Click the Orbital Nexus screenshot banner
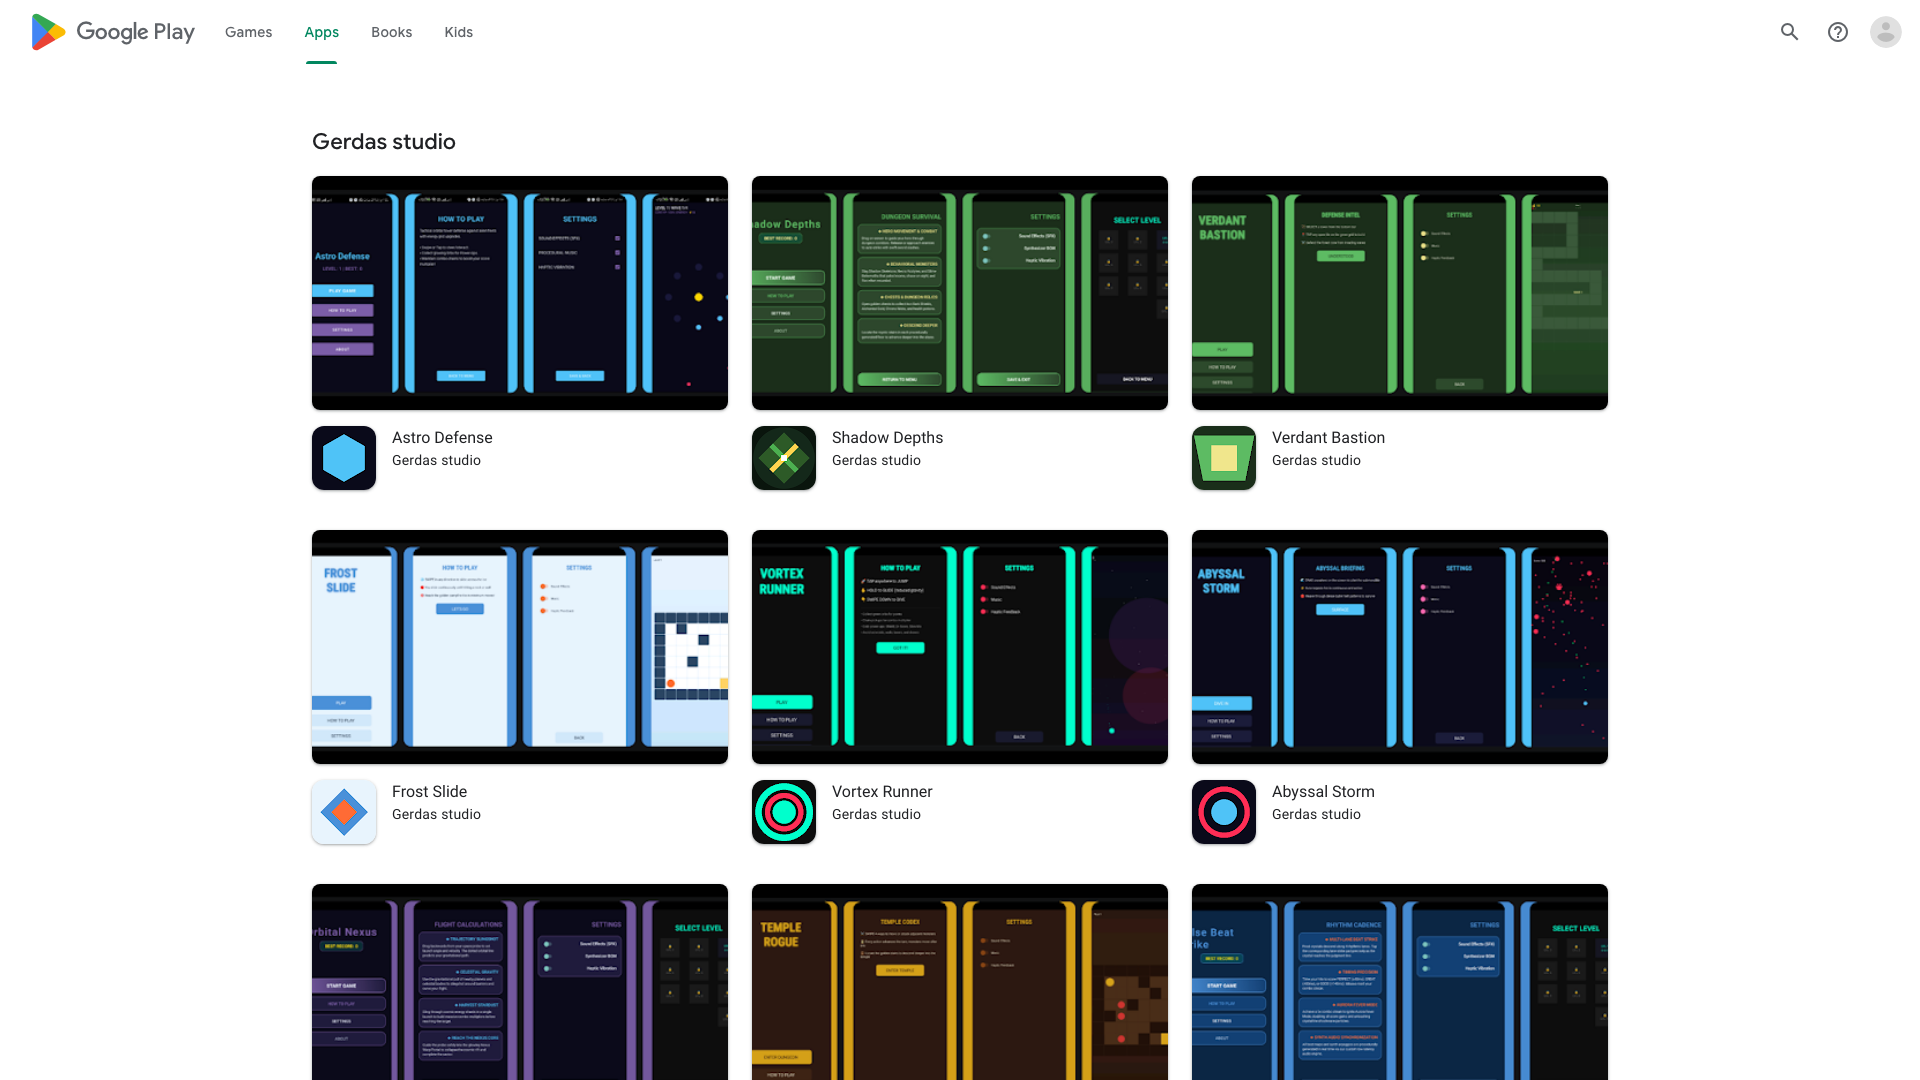The image size is (1920, 1080). [x=520, y=982]
